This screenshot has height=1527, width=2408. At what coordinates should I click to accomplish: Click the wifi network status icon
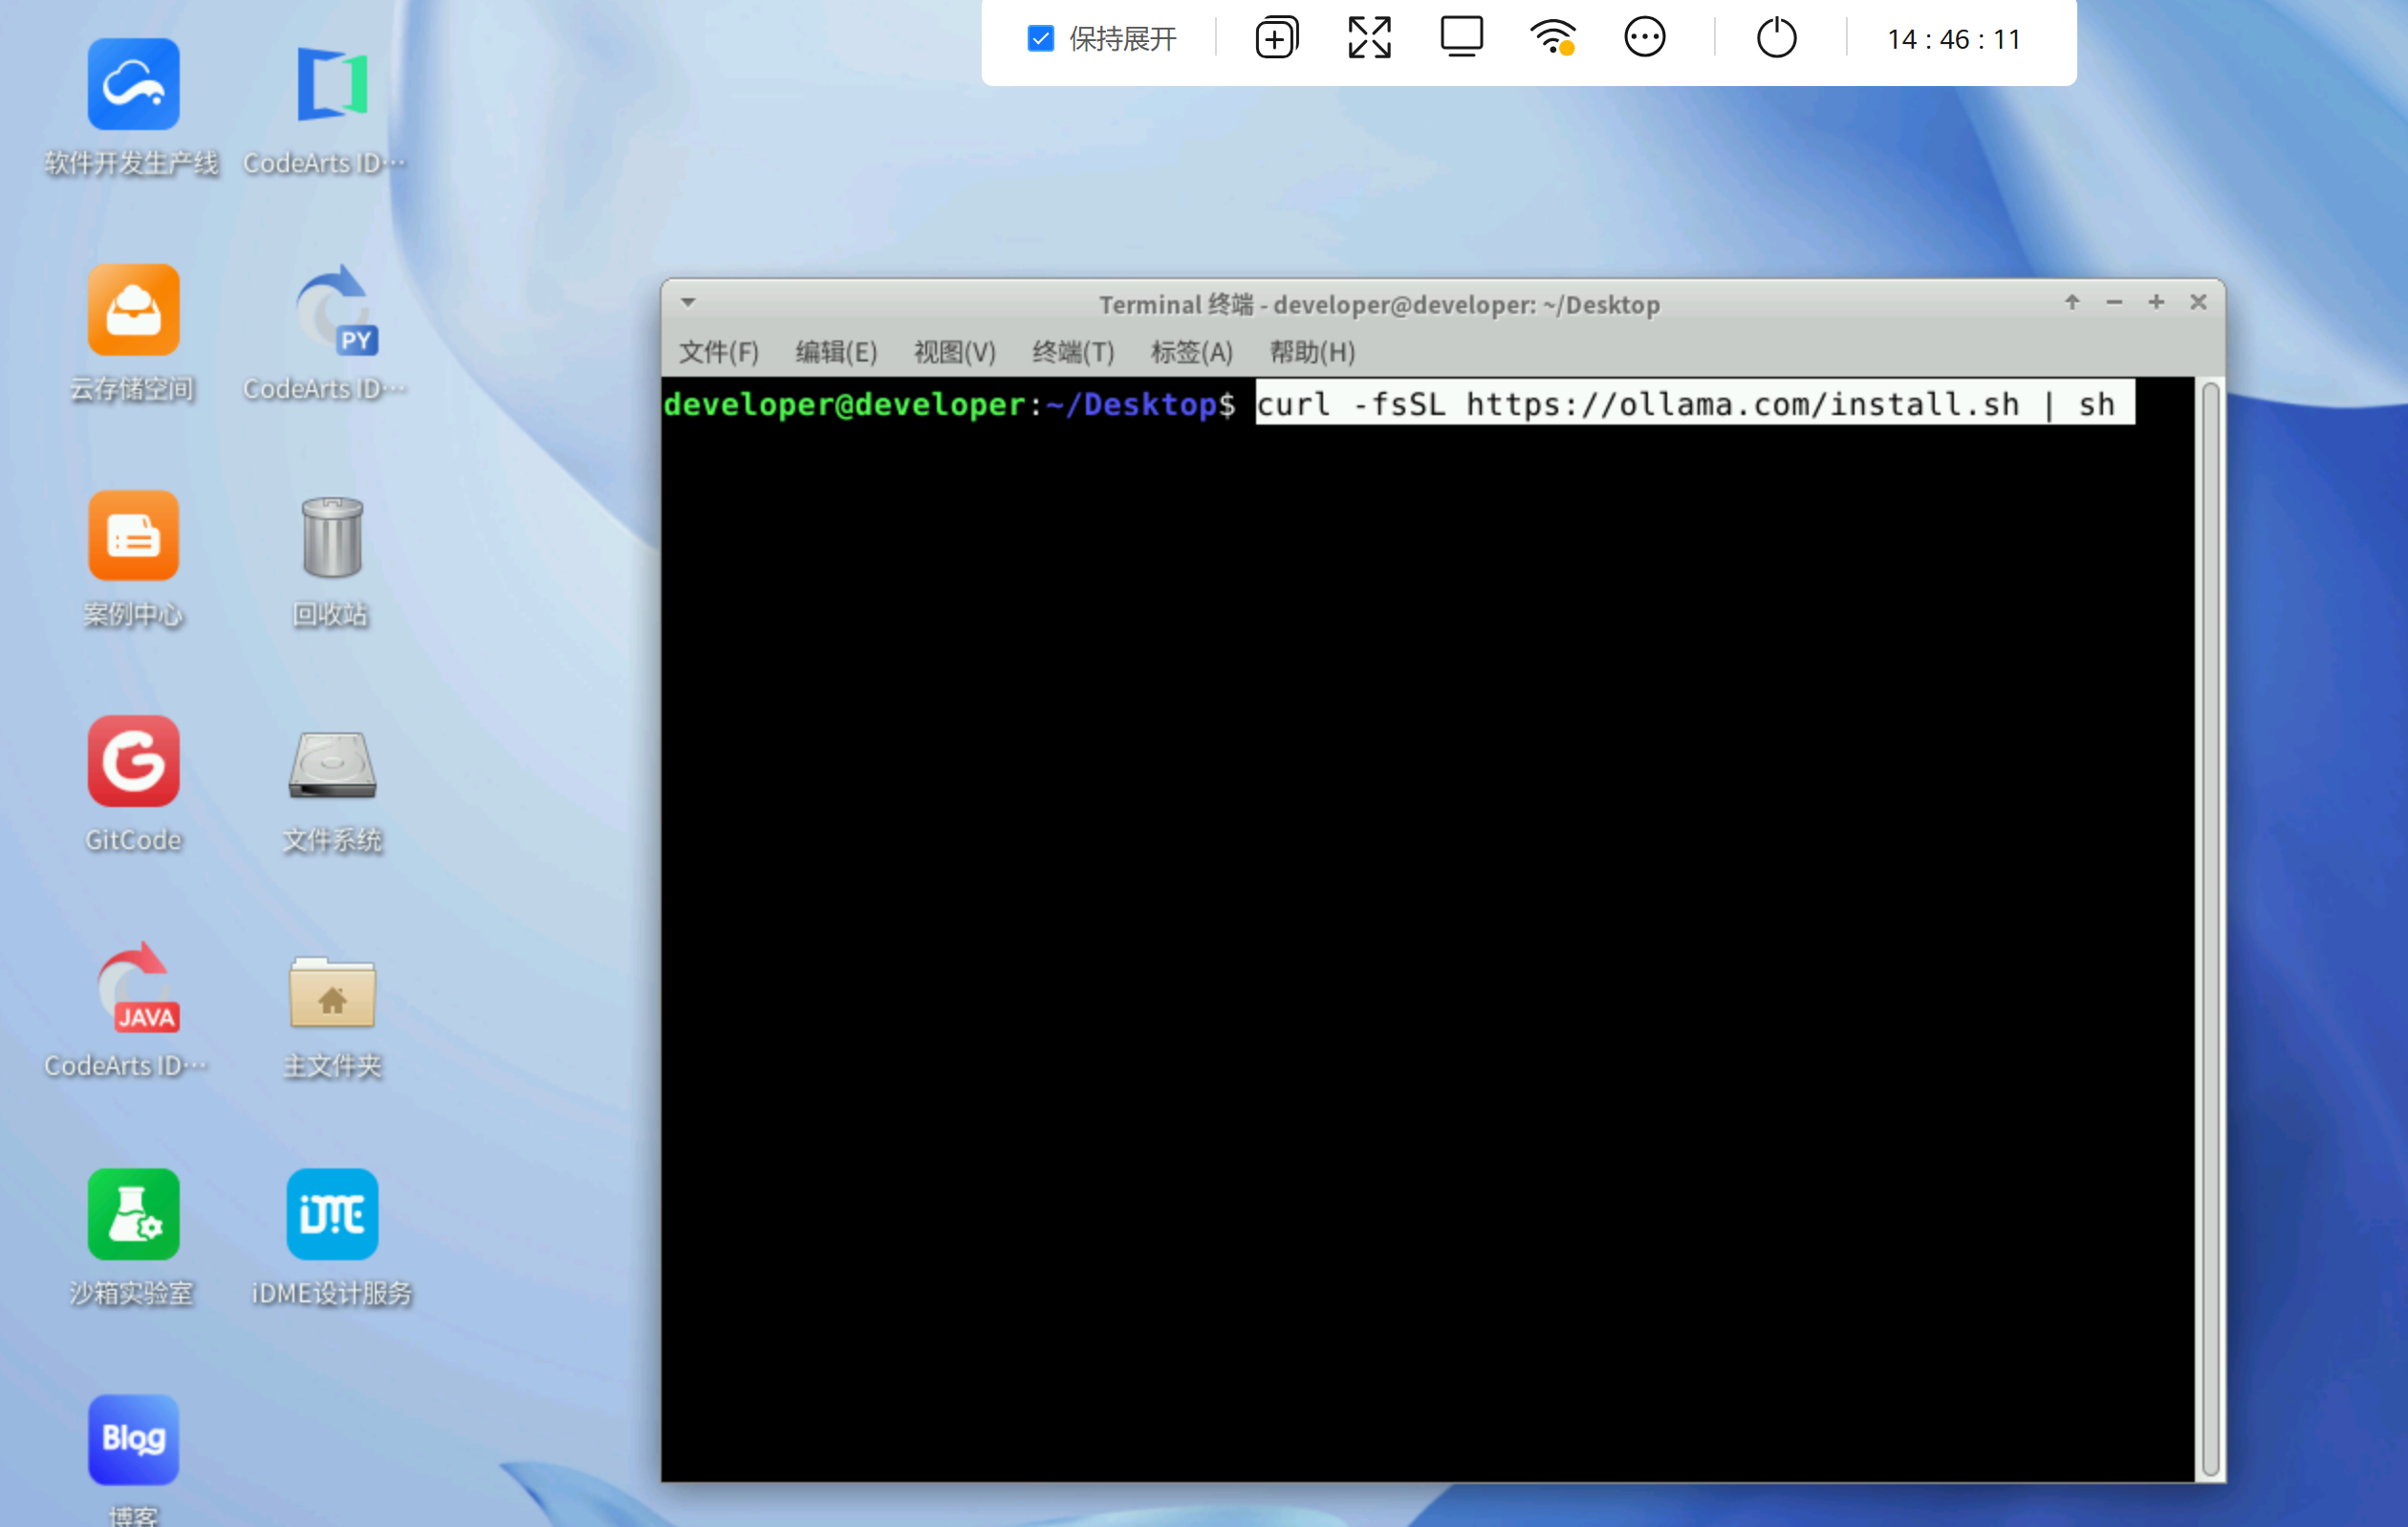point(1552,38)
